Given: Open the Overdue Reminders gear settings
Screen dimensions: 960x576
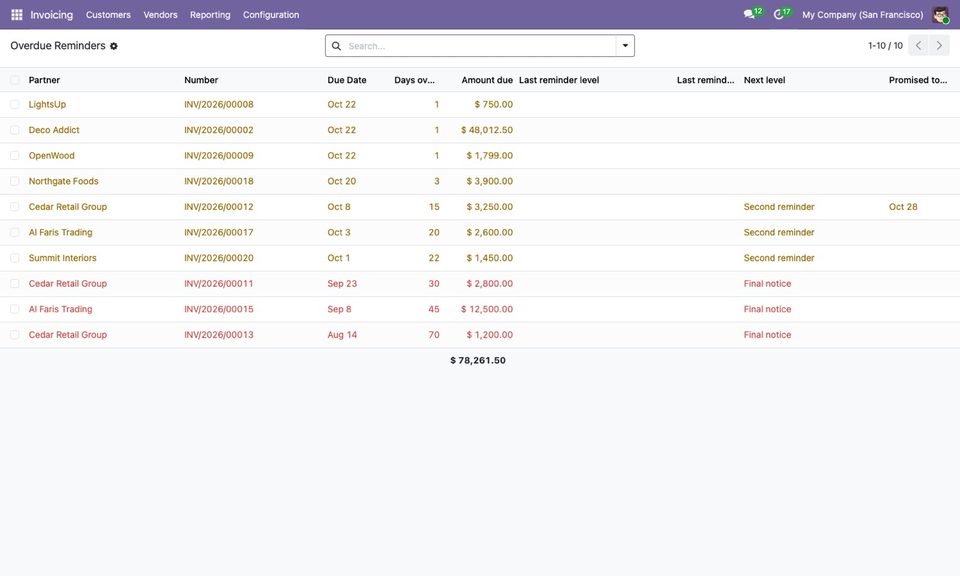Looking at the screenshot, I should (114, 46).
